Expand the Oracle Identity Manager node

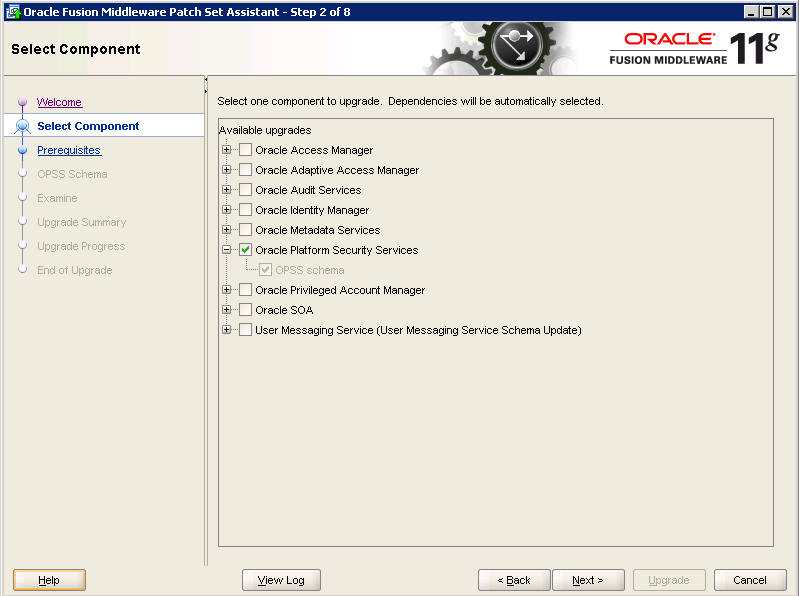[x=227, y=210]
